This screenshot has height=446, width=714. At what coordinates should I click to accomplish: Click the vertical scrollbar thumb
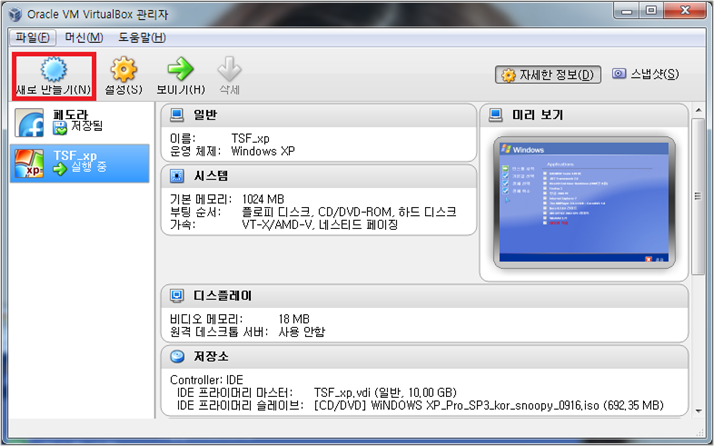tap(698, 196)
